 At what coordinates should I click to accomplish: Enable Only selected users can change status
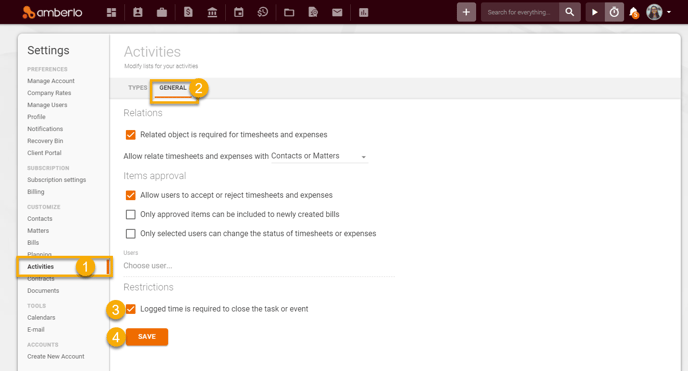(130, 234)
